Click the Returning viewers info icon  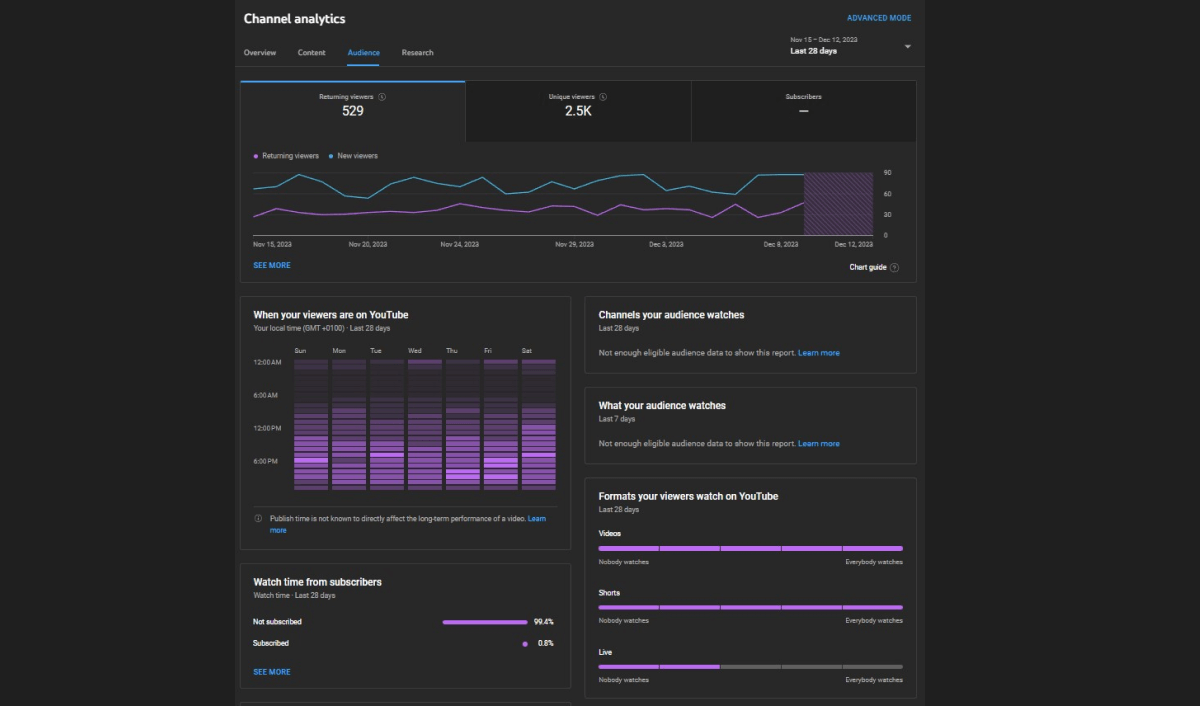[383, 97]
